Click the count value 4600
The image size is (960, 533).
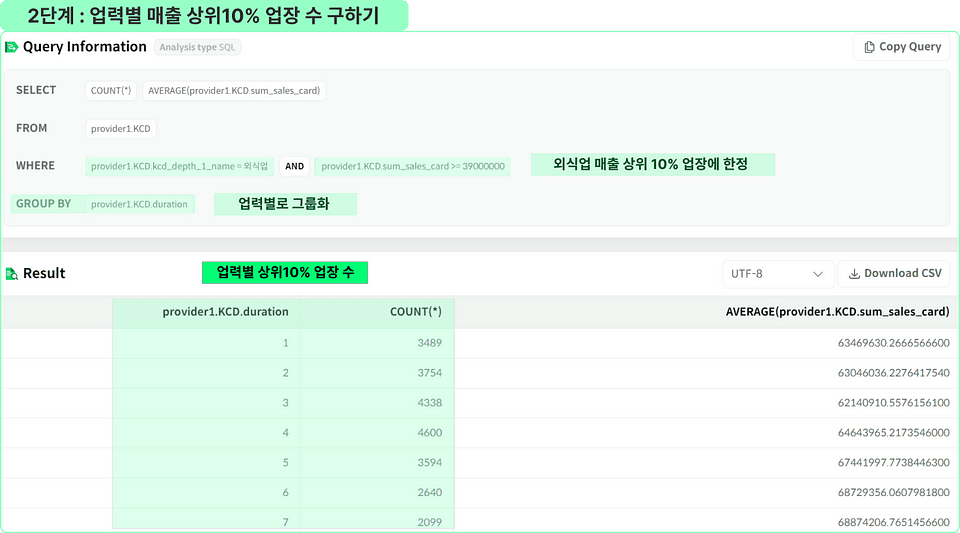pyautogui.click(x=430, y=433)
